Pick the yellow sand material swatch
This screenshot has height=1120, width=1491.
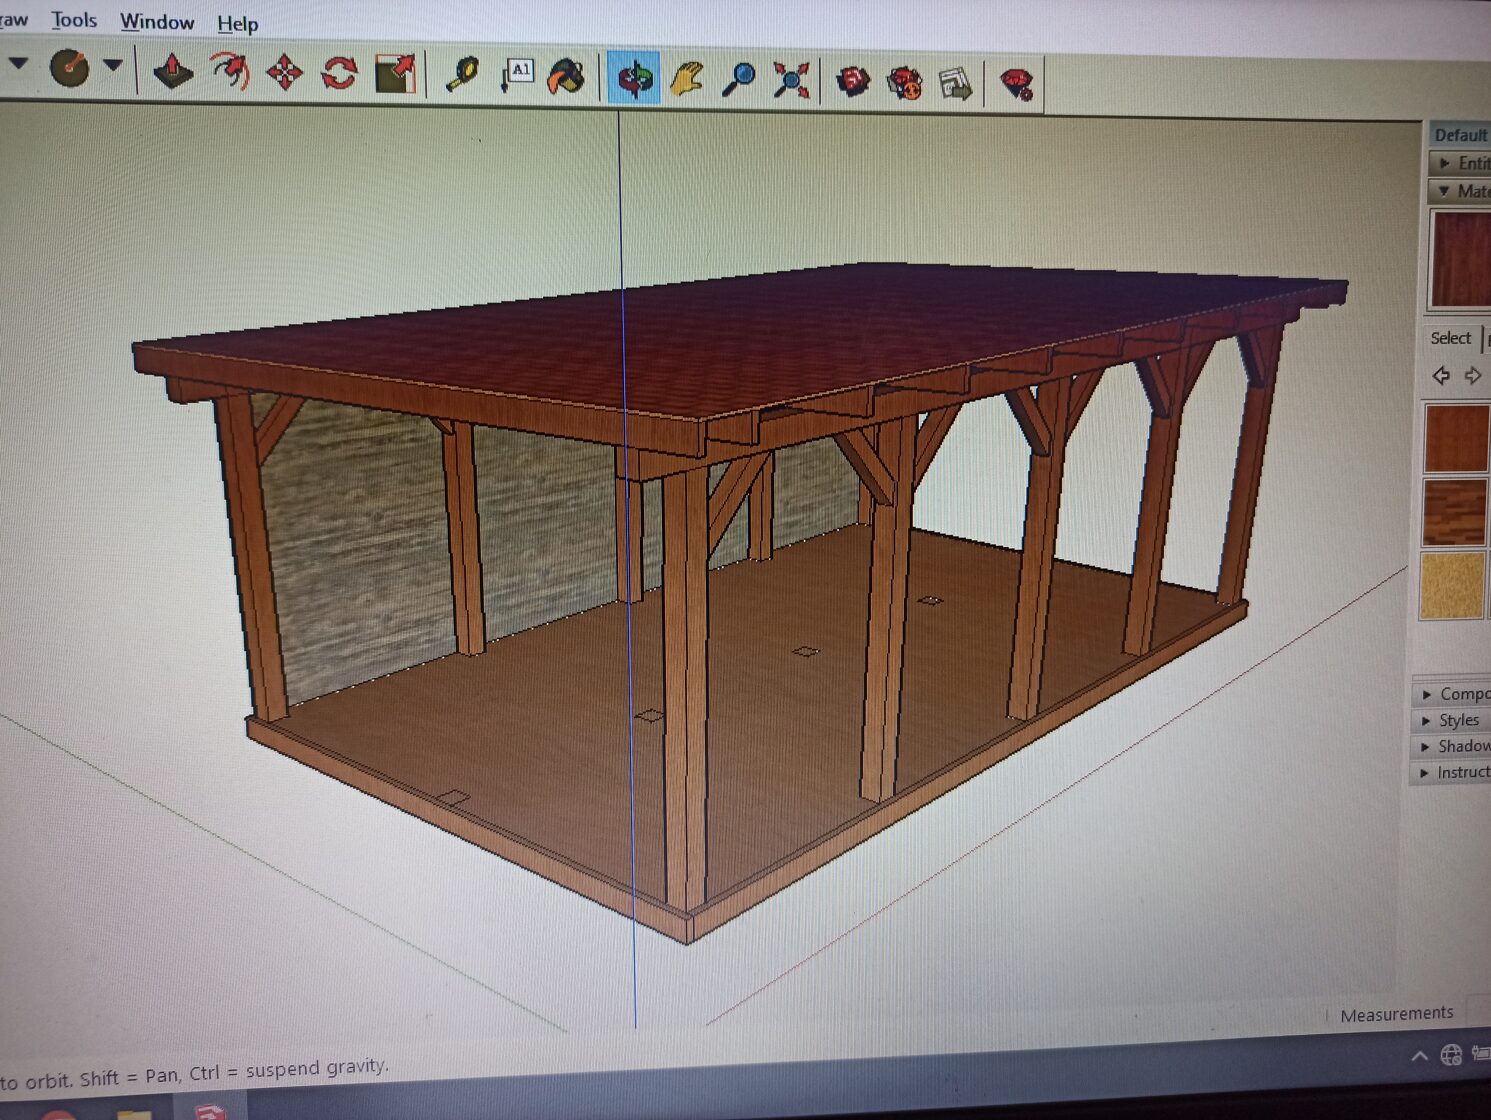click(1452, 586)
